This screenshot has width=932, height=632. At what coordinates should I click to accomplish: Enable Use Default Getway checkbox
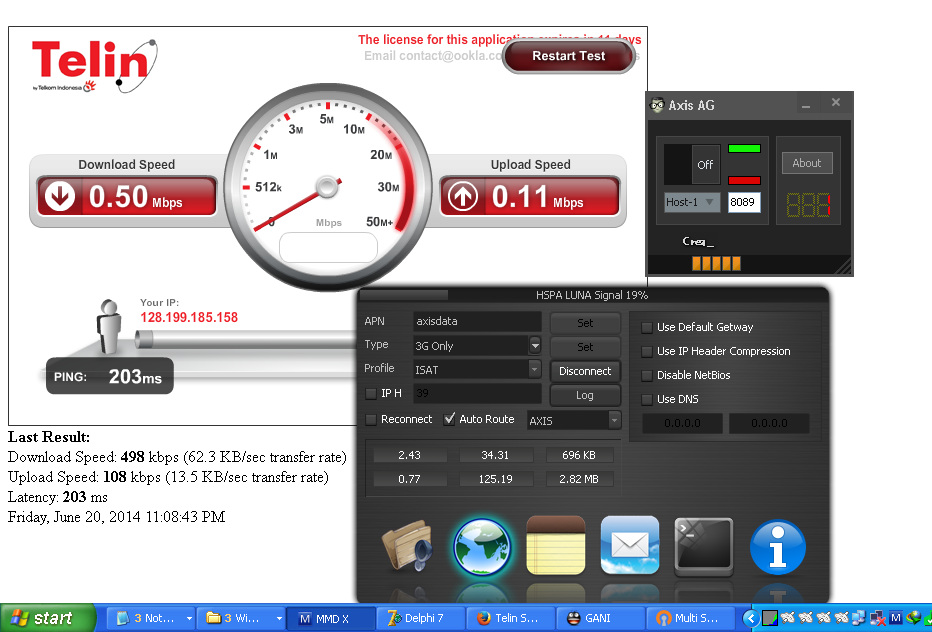647,328
